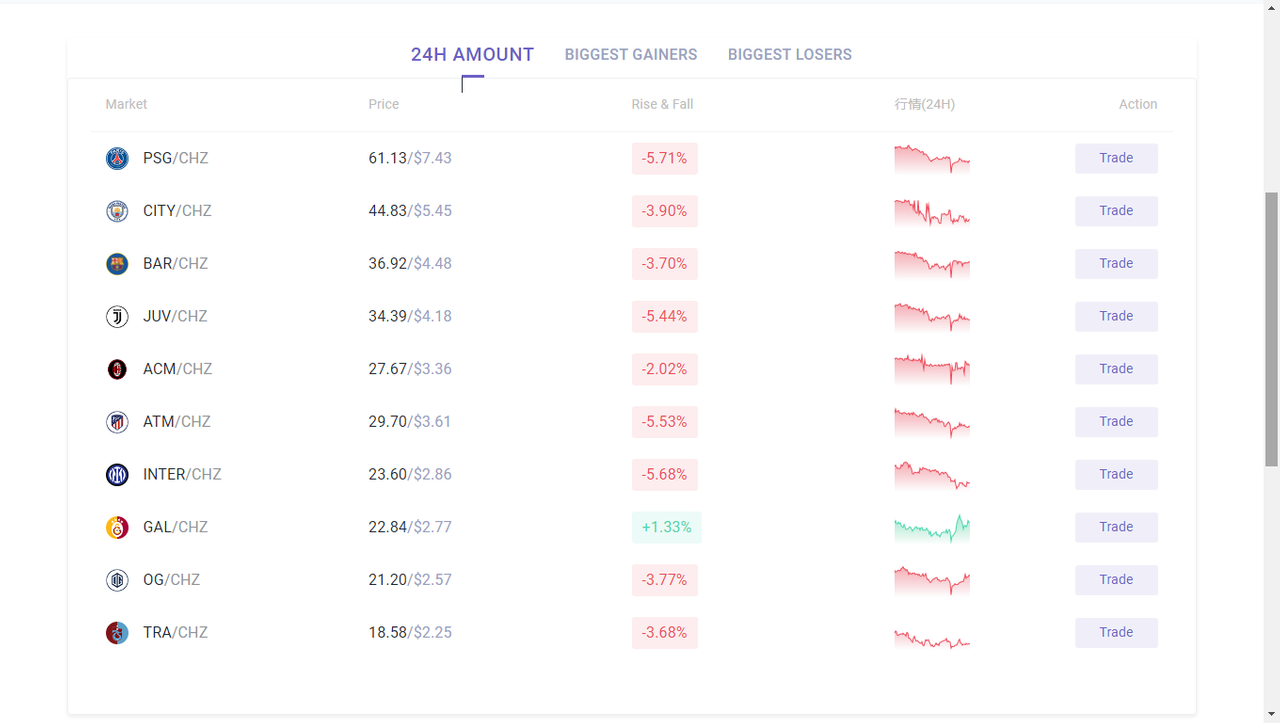Open the INTER/CHZ market pair link
Viewport: 1280px width, 723px height.
point(182,475)
